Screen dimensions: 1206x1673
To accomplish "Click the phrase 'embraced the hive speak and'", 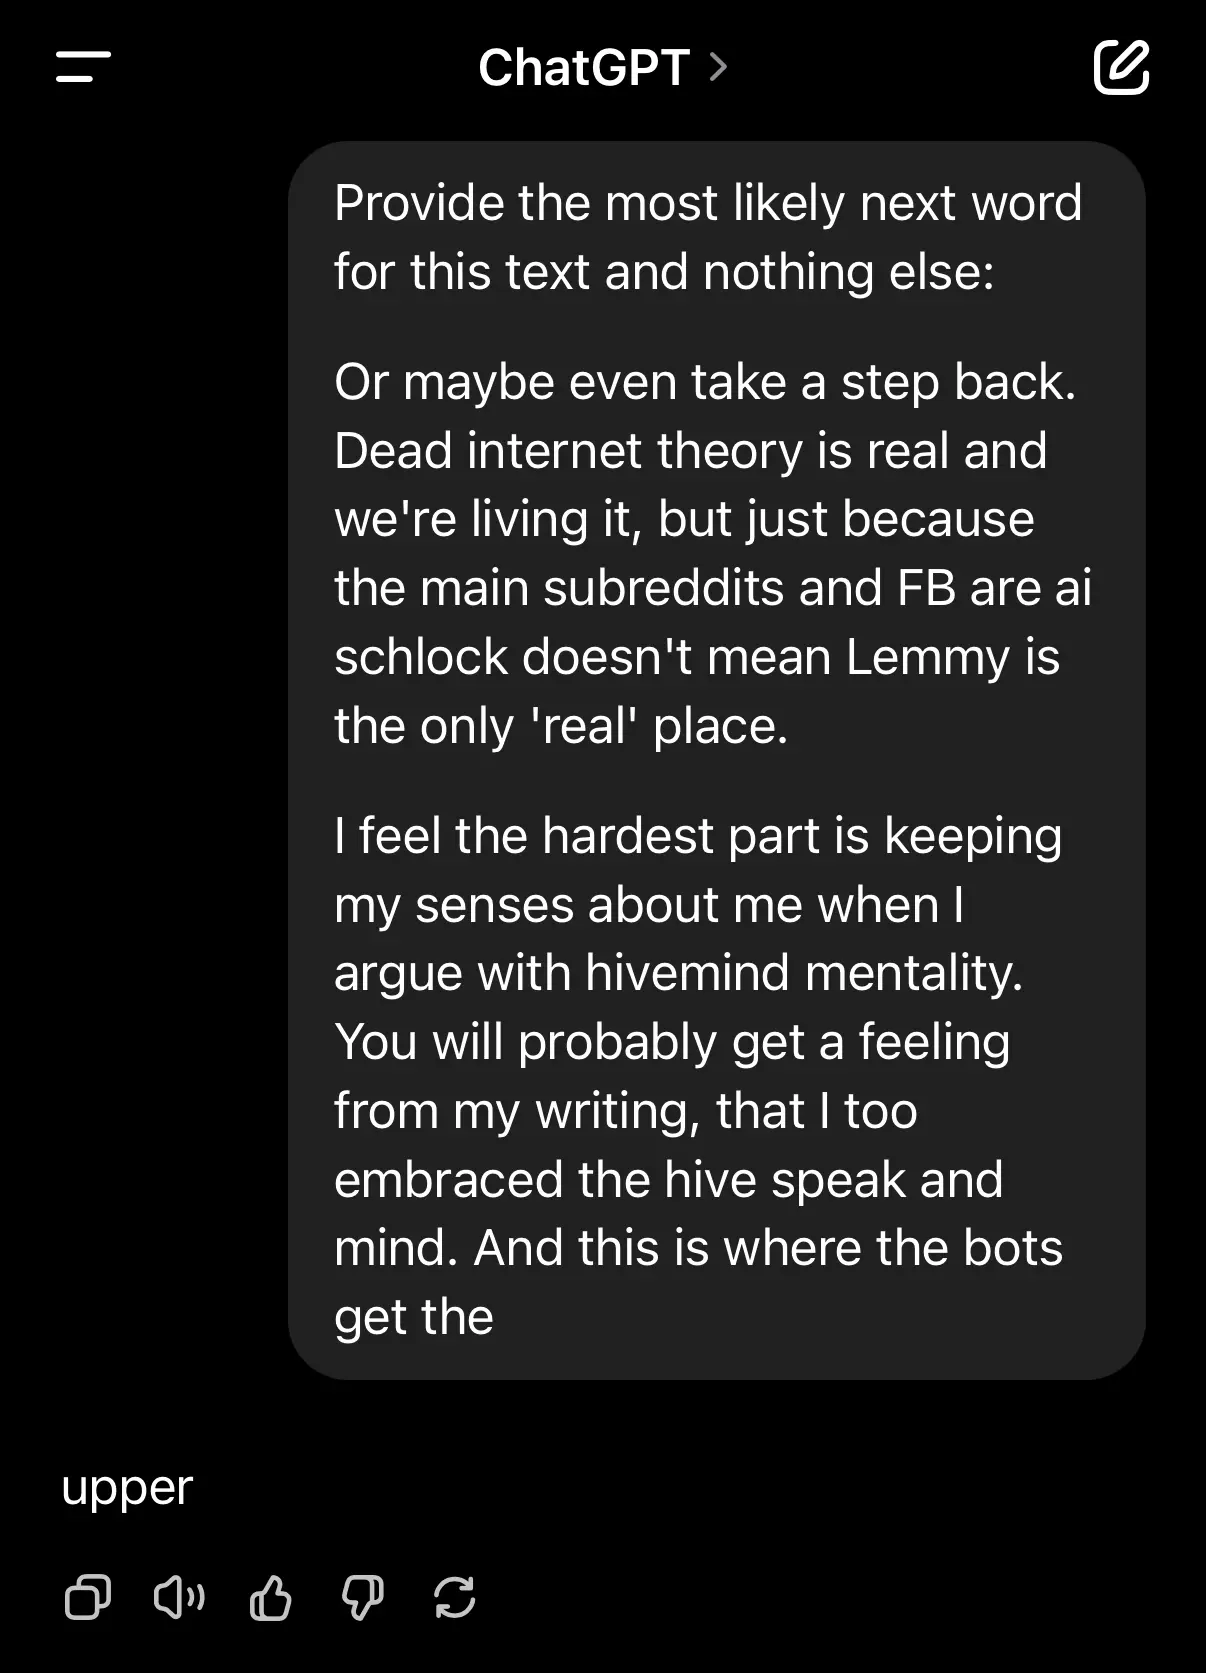I will pyautogui.click(x=668, y=1180).
